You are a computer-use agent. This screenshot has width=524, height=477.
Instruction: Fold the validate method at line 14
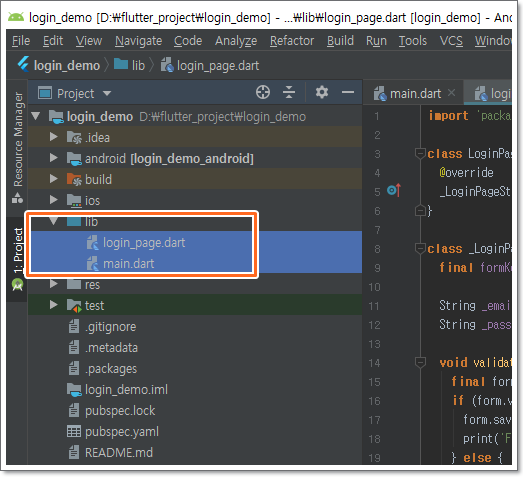point(420,362)
